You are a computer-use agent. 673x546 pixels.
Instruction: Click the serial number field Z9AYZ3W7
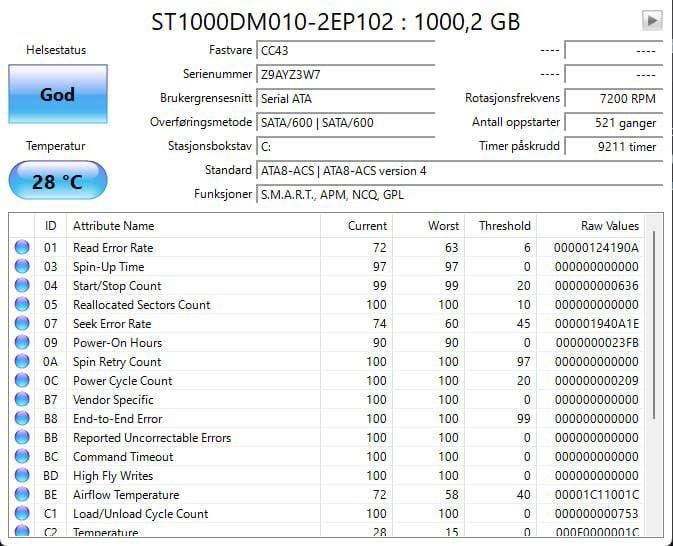tap(346, 75)
